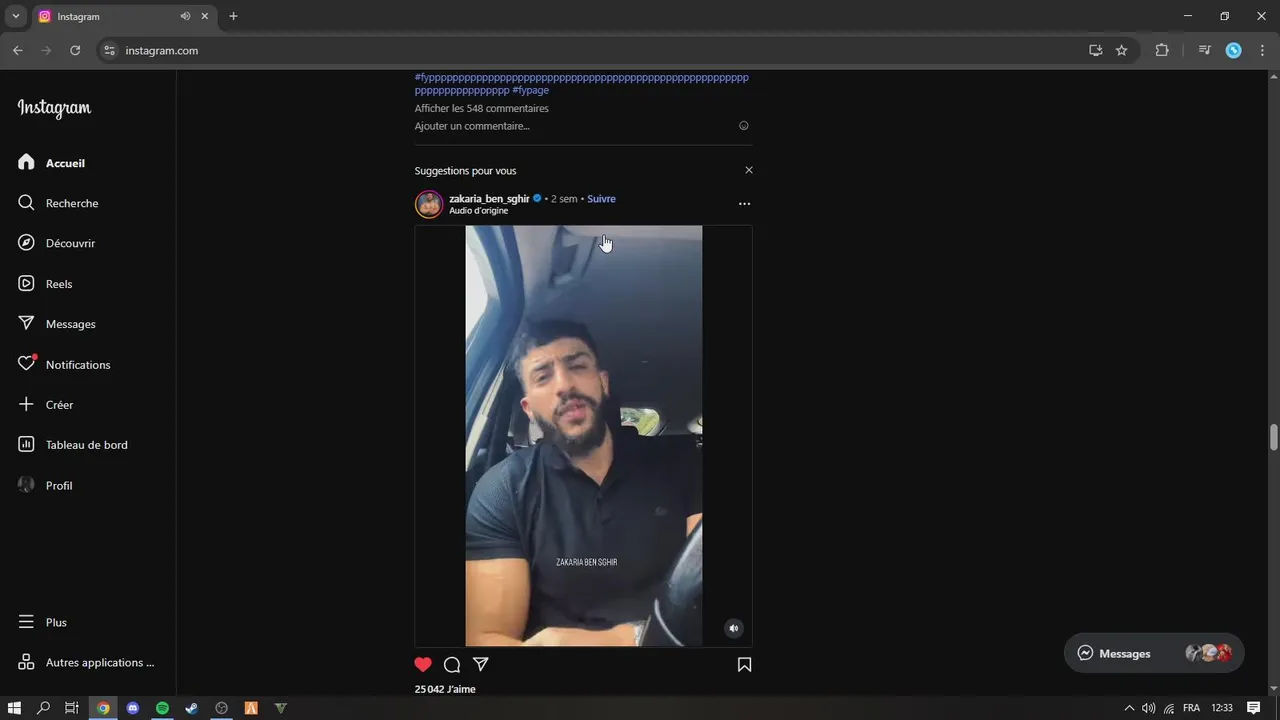Click Créer to make a new post

click(59, 405)
